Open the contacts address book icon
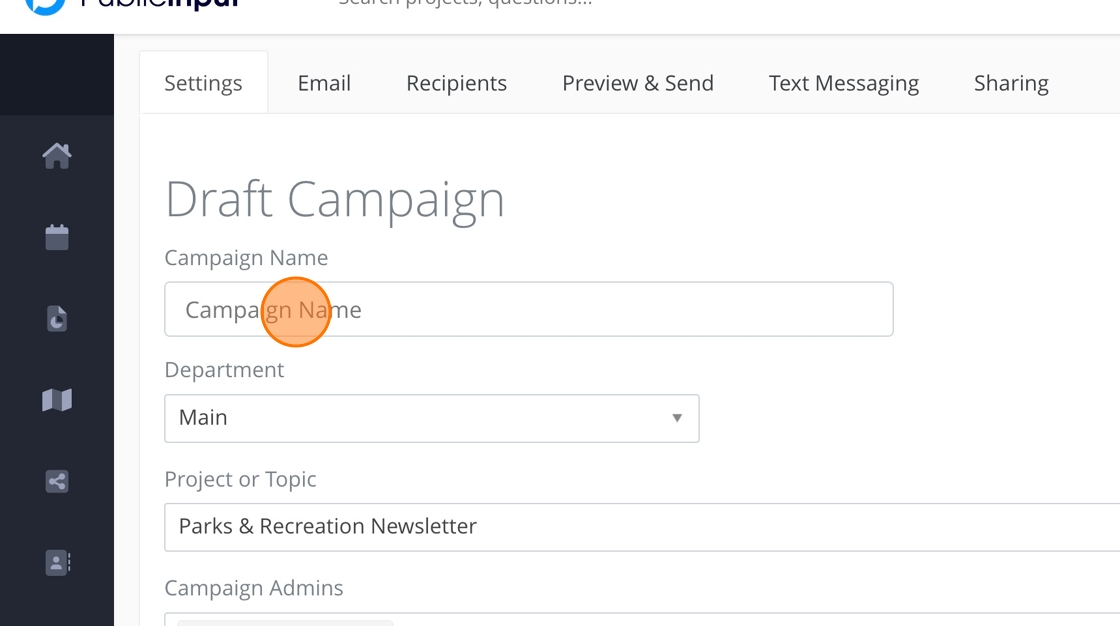This screenshot has width=1120, height=626. [57, 562]
